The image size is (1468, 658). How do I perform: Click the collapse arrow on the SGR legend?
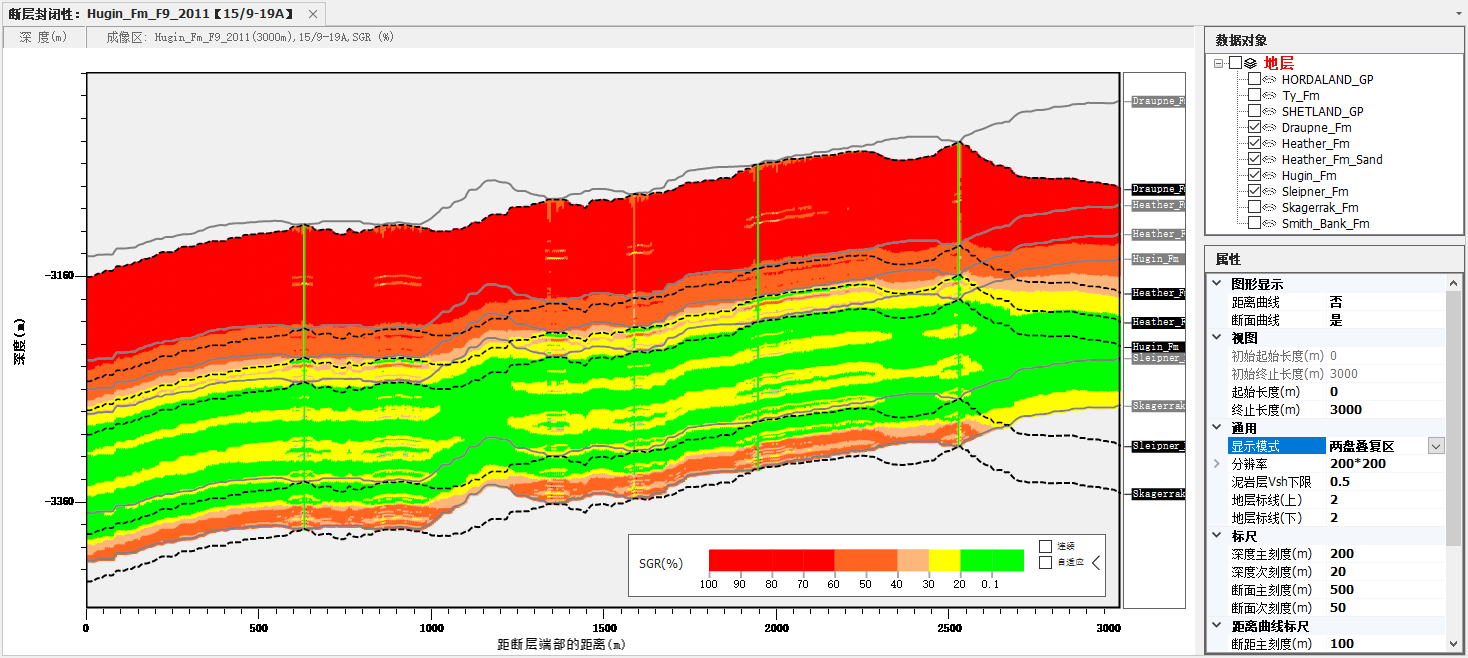point(1096,562)
